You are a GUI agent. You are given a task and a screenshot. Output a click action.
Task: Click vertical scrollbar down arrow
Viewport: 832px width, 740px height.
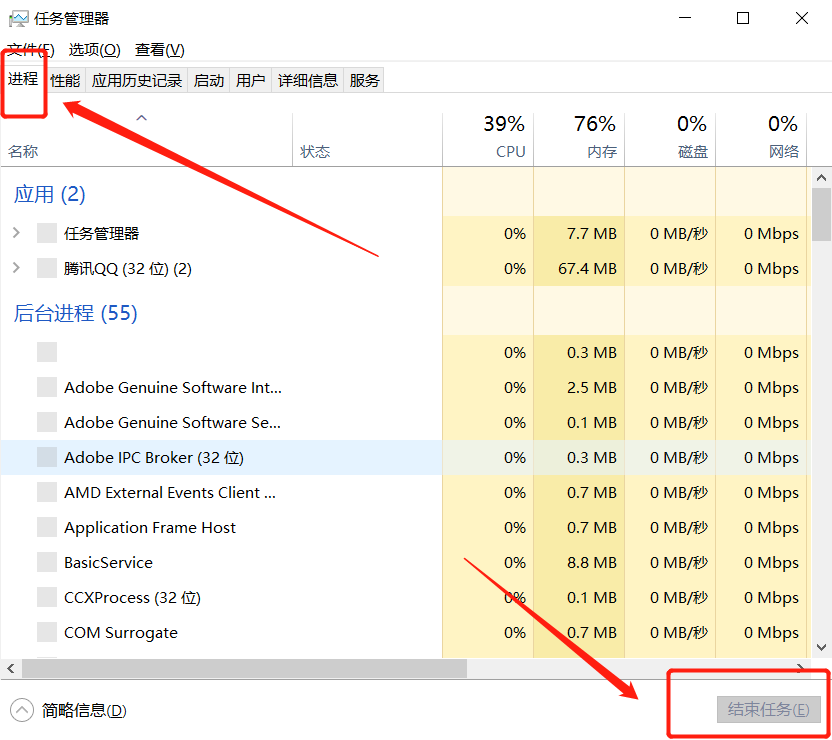pyautogui.click(x=821, y=647)
